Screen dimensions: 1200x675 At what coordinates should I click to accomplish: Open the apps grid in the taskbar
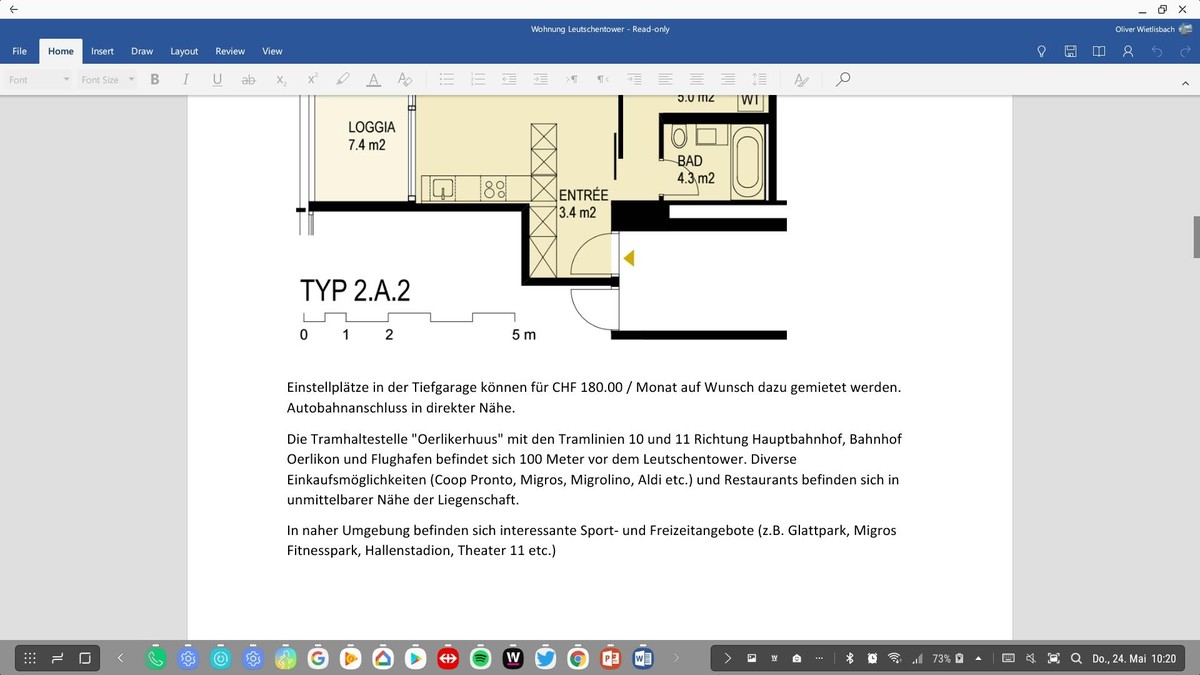30,658
